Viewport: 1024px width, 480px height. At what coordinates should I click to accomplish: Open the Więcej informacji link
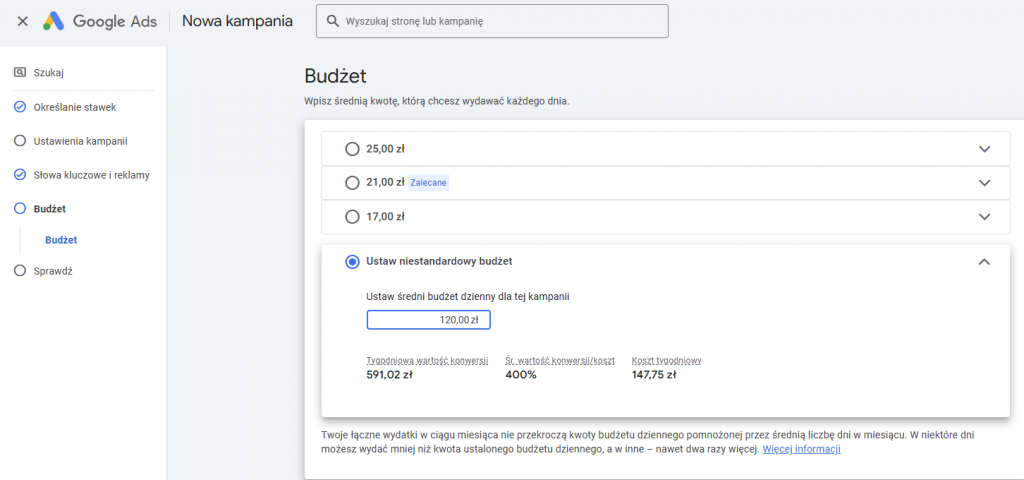click(x=801, y=450)
